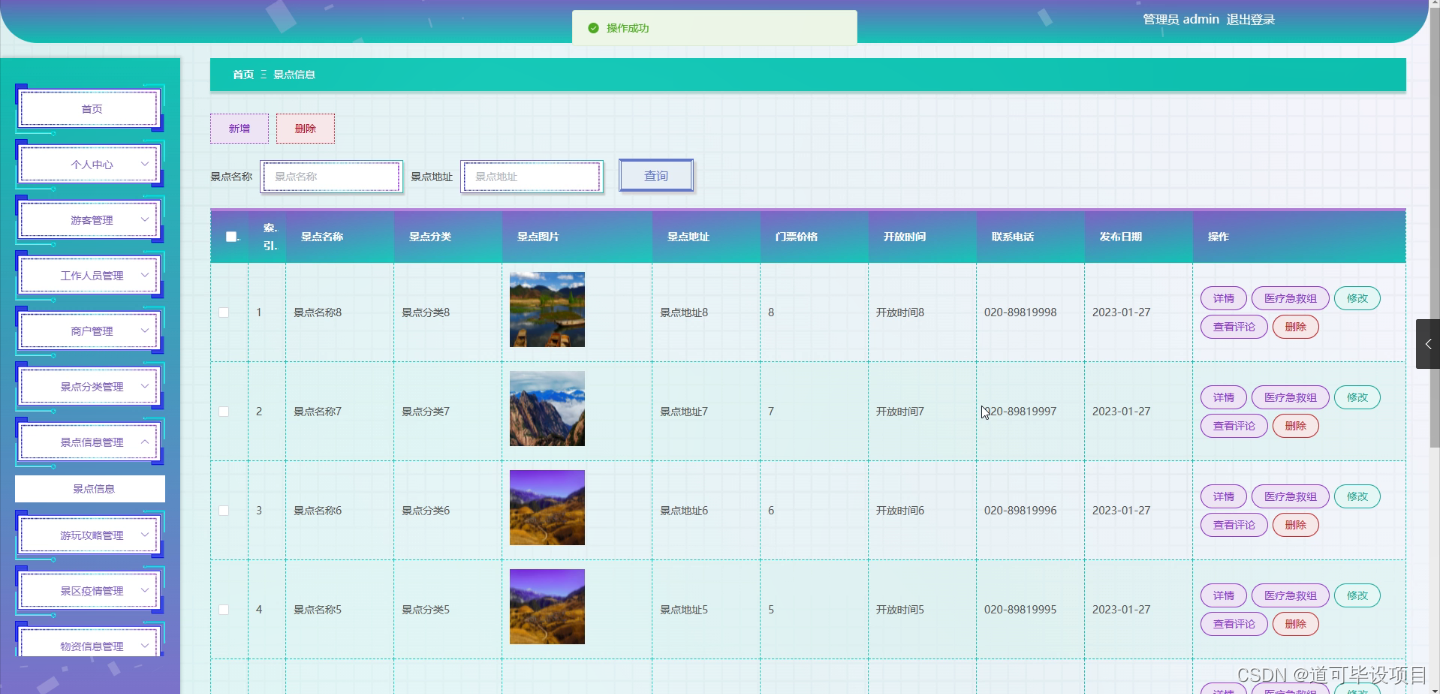Click the 新增 button
Screen dimensions: 1440x694
click(239, 129)
